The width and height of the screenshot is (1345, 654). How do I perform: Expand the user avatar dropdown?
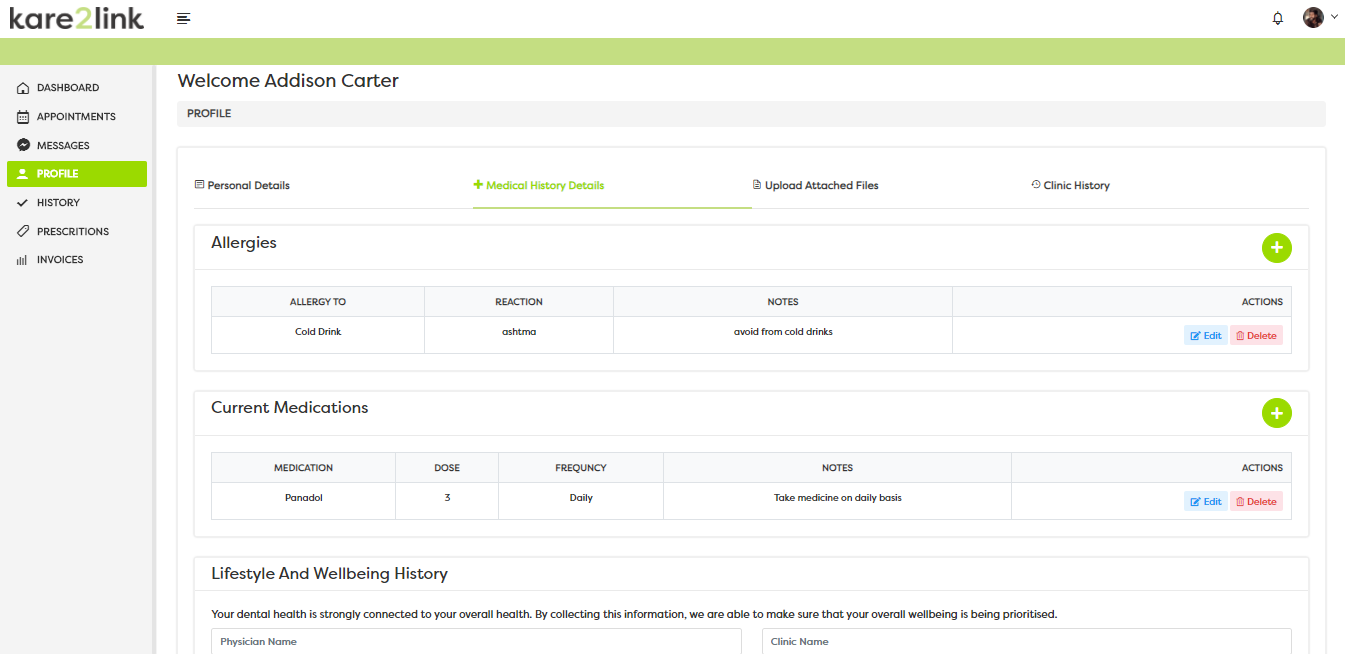[1319, 18]
